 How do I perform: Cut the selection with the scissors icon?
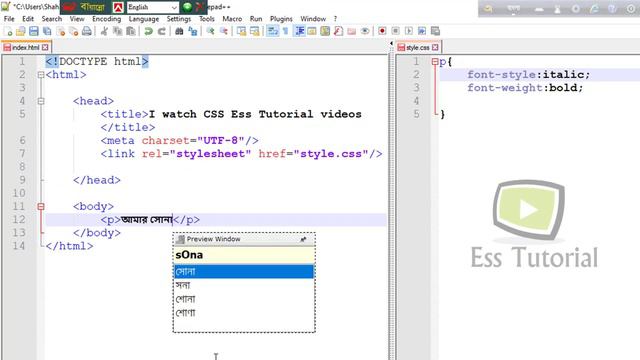104,31
